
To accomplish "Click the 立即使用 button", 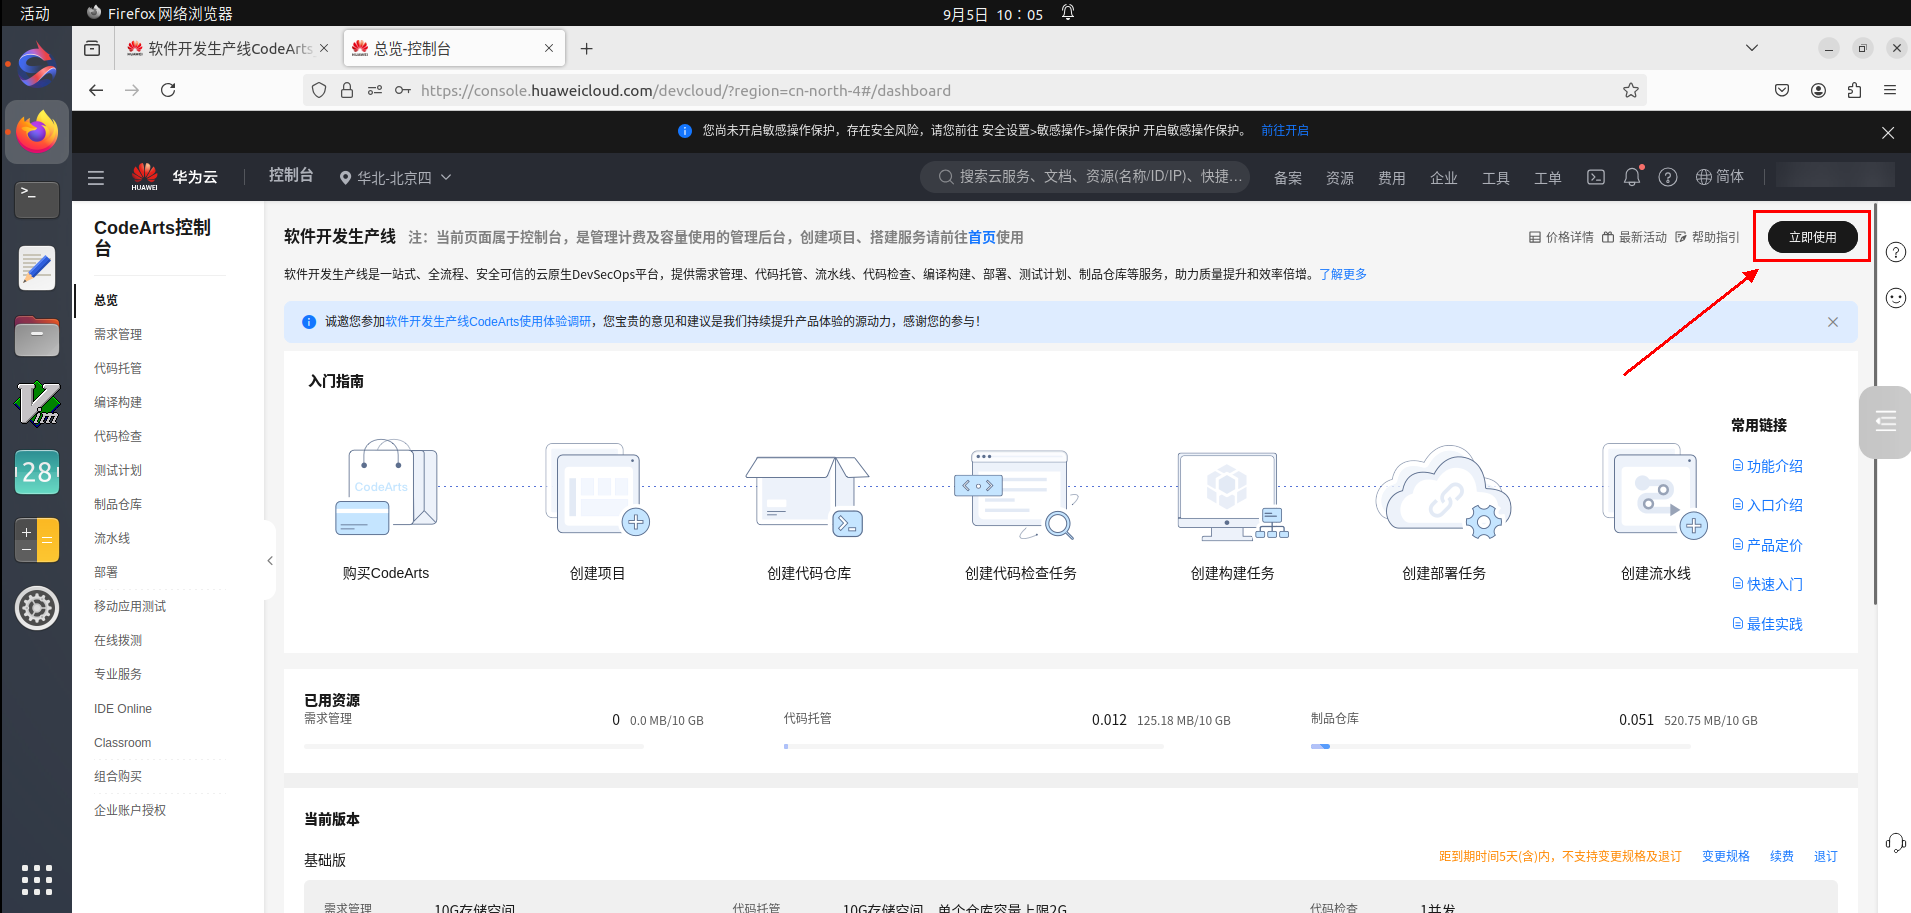I will pos(1812,237).
